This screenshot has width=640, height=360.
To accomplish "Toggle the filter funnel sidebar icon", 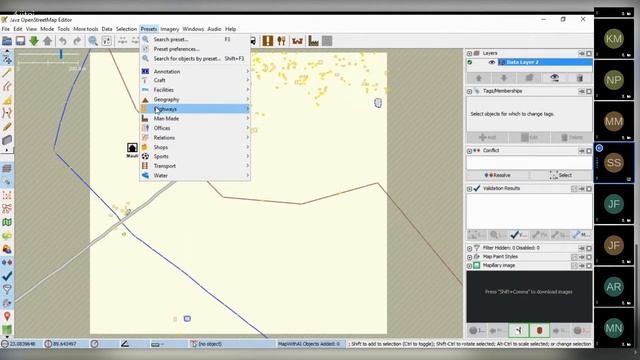I will (x=7, y=289).
